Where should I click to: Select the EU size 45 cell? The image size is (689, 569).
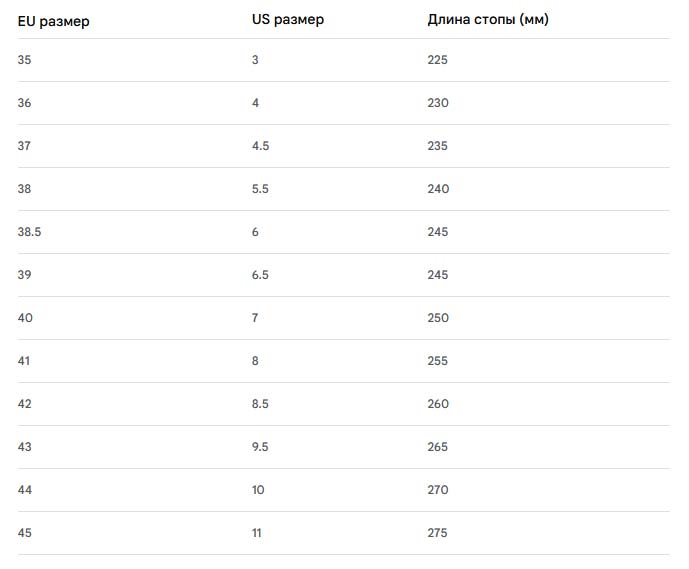[x=25, y=533]
